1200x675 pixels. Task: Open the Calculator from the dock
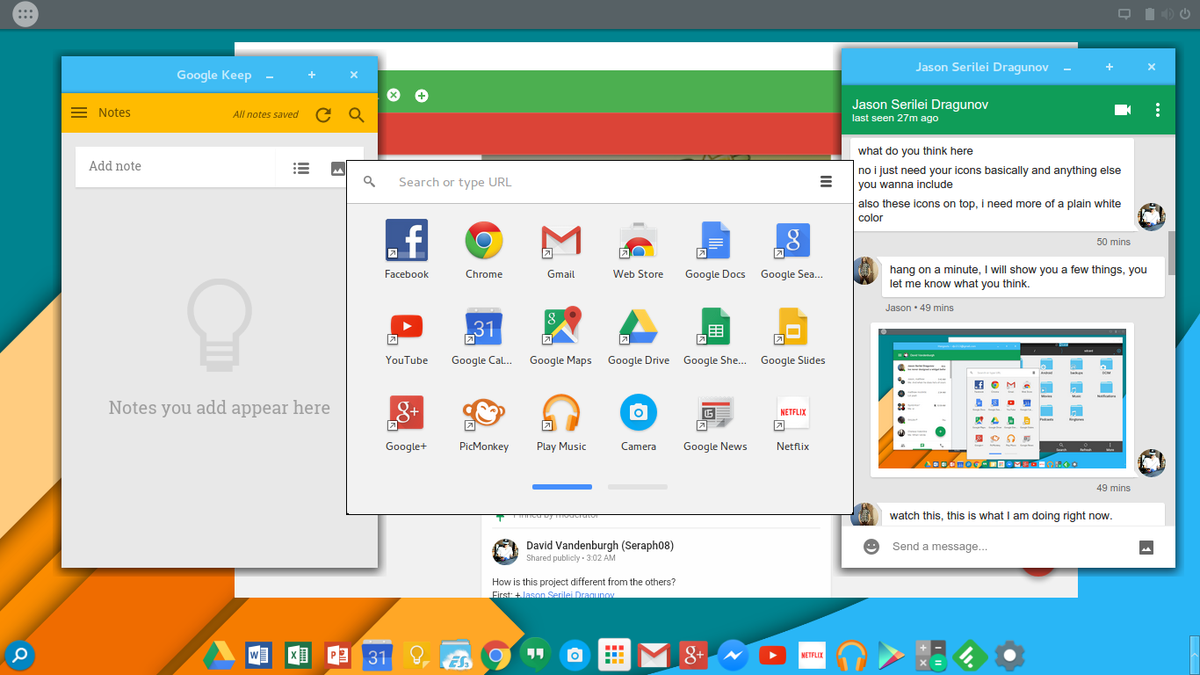click(931, 656)
